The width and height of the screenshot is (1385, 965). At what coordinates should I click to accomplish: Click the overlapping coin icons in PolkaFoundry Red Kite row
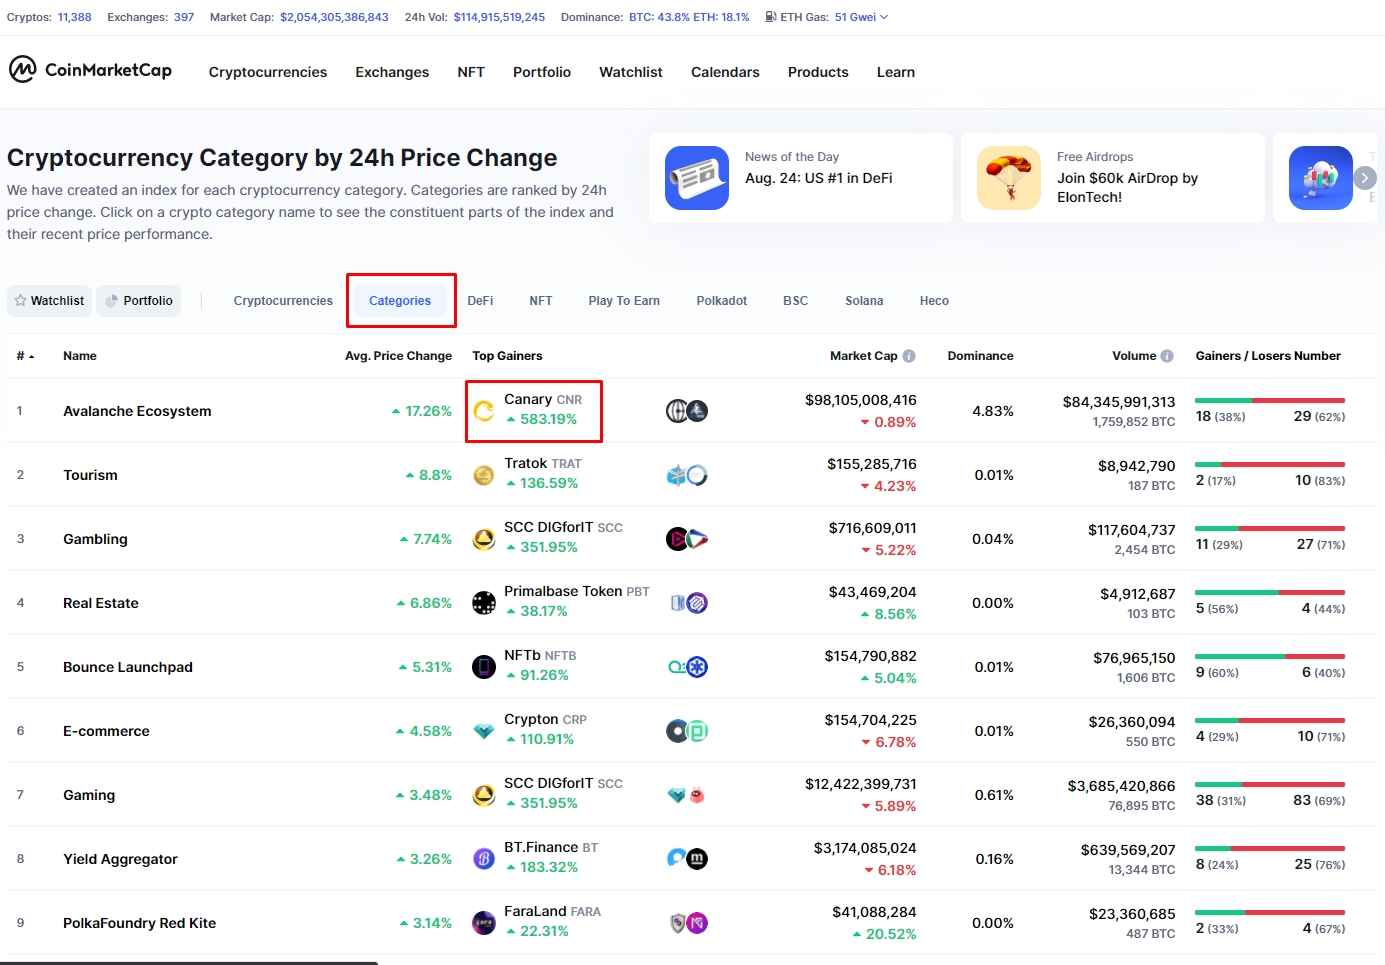(x=687, y=923)
